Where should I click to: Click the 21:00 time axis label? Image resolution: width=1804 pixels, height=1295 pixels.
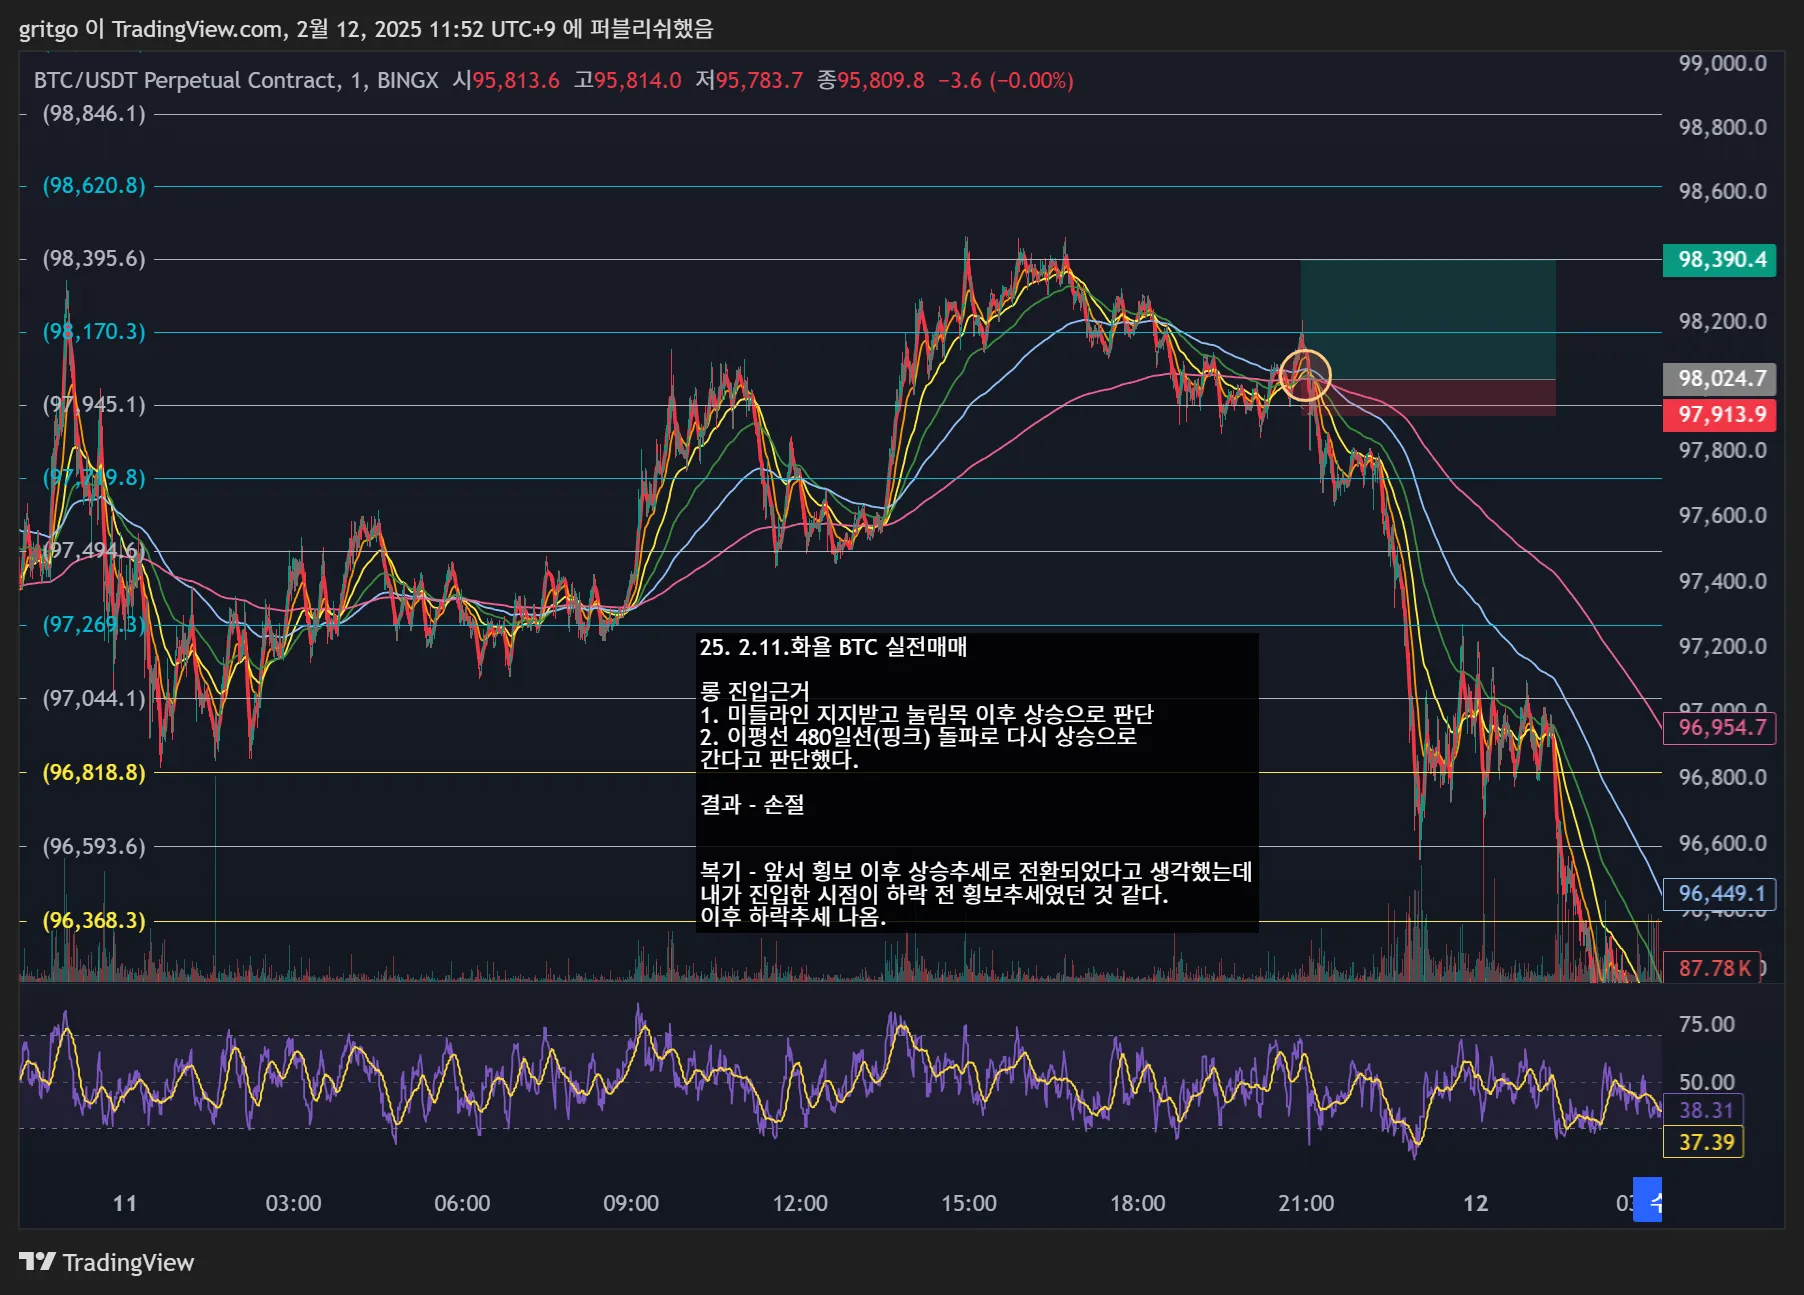click(1306, 1203)
